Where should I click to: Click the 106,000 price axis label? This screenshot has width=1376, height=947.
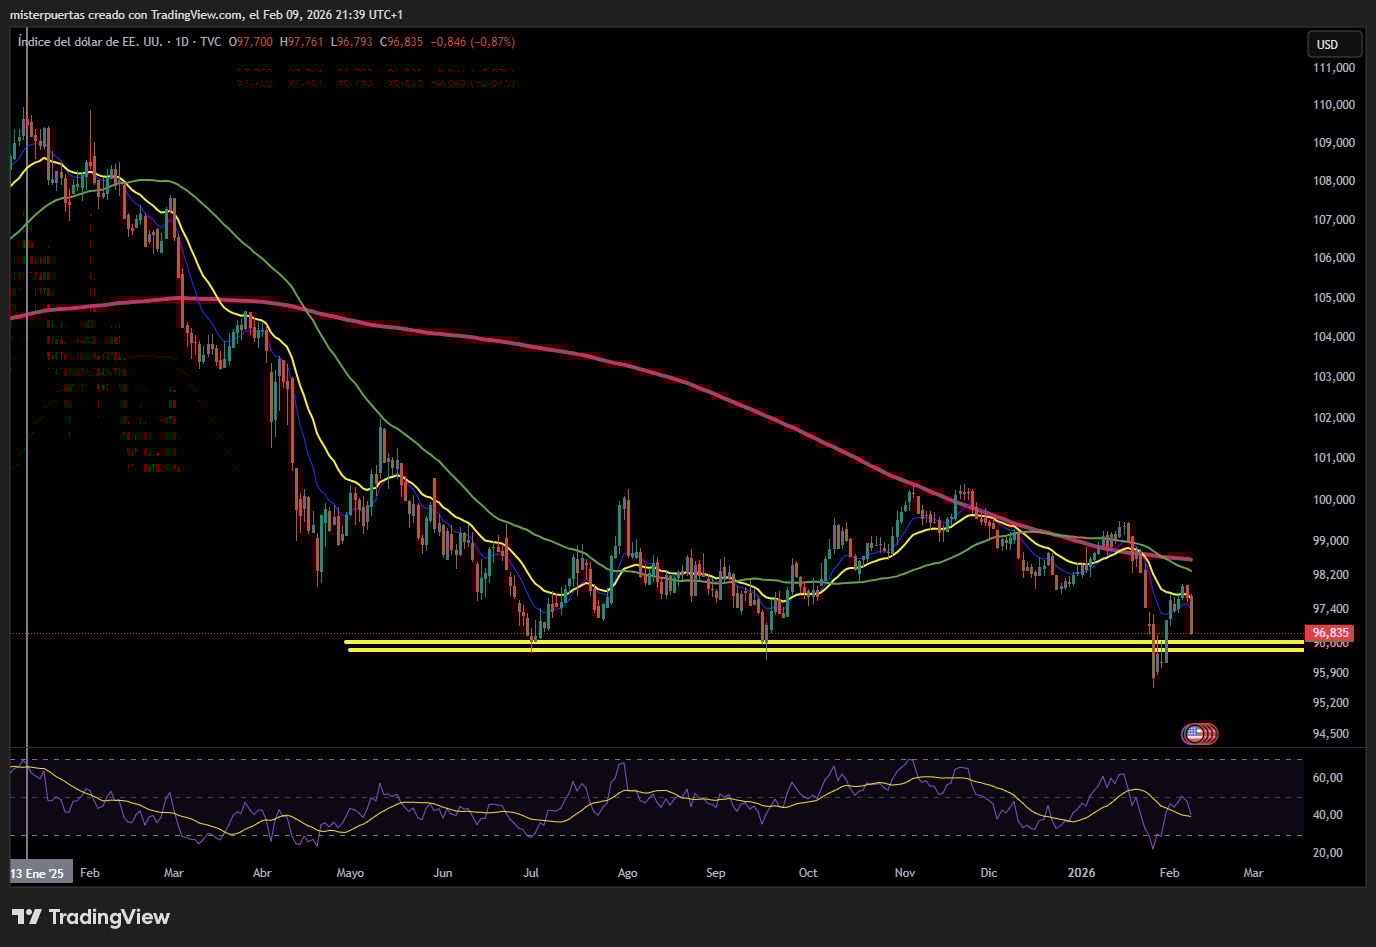pos(1334,258)
